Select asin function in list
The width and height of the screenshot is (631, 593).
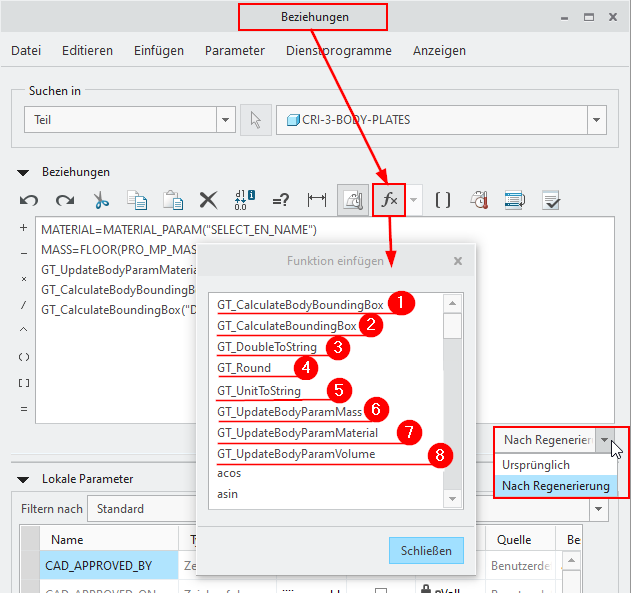pyautogui.click(x=227, y=494)
